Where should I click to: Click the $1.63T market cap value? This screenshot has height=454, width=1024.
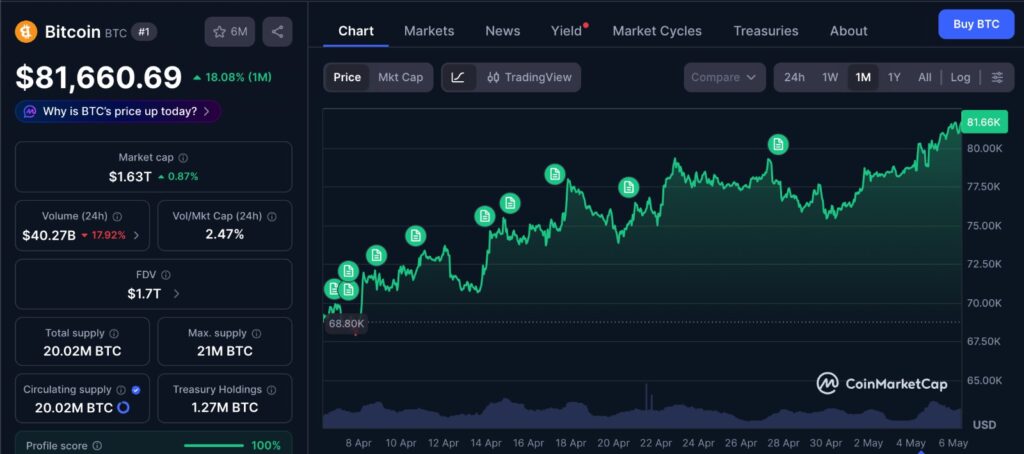(130, 176)
